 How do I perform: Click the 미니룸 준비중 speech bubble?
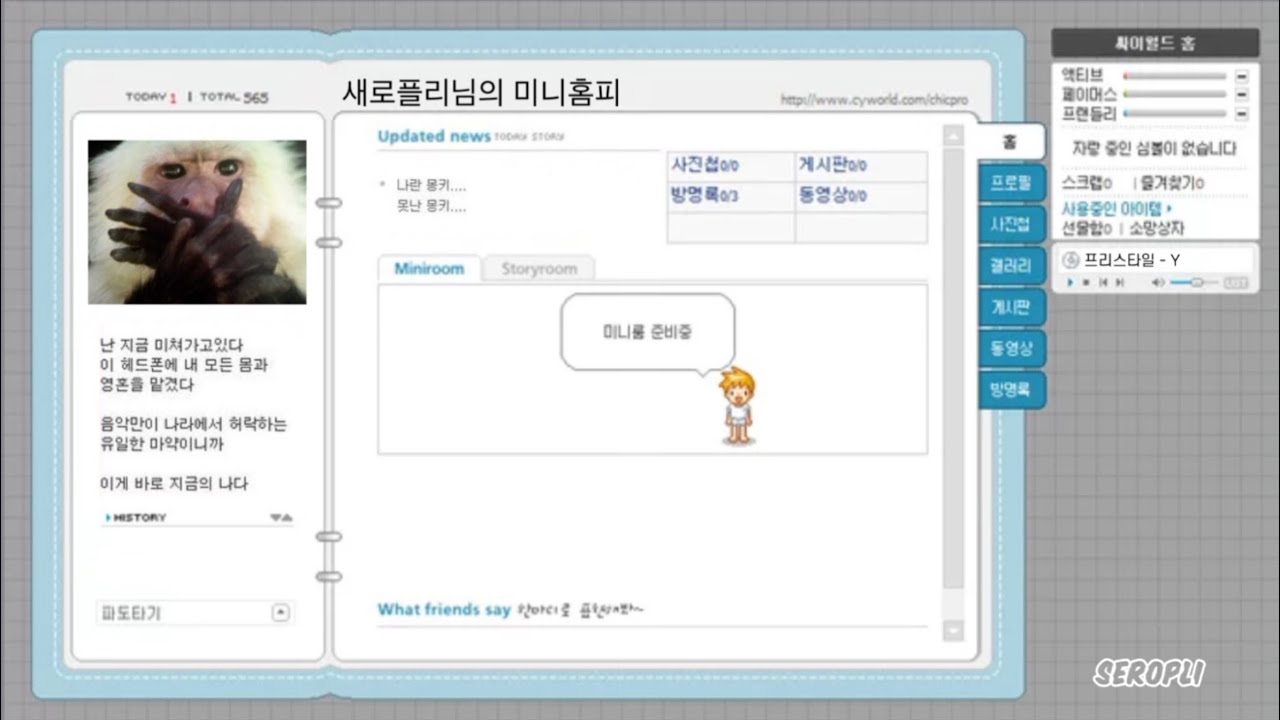(x=648, y=333)
